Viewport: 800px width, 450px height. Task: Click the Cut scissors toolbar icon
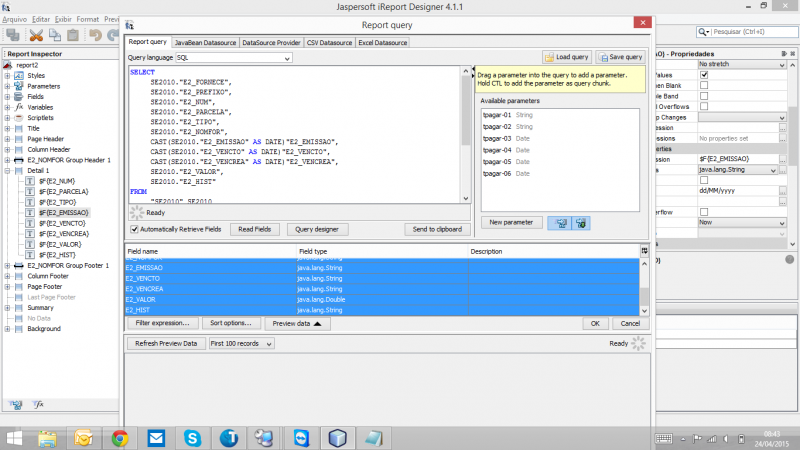coord(36,35)
